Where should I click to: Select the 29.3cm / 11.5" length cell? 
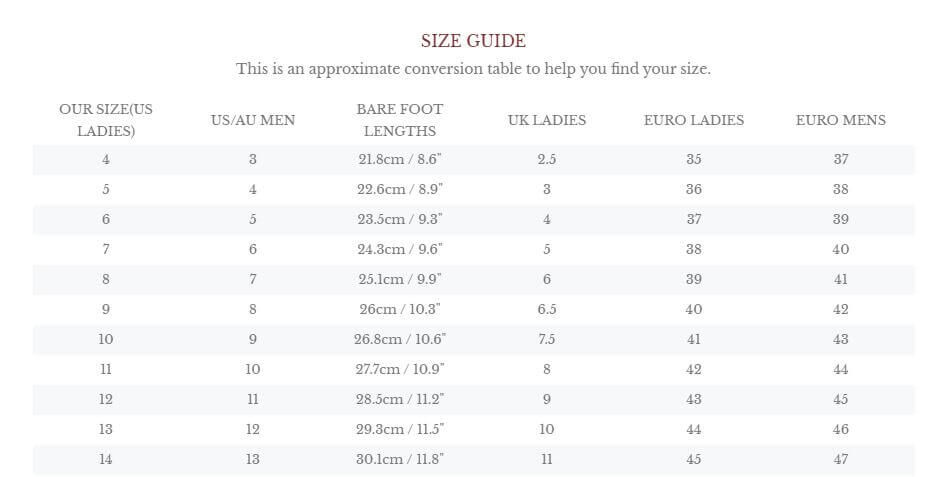400,430
